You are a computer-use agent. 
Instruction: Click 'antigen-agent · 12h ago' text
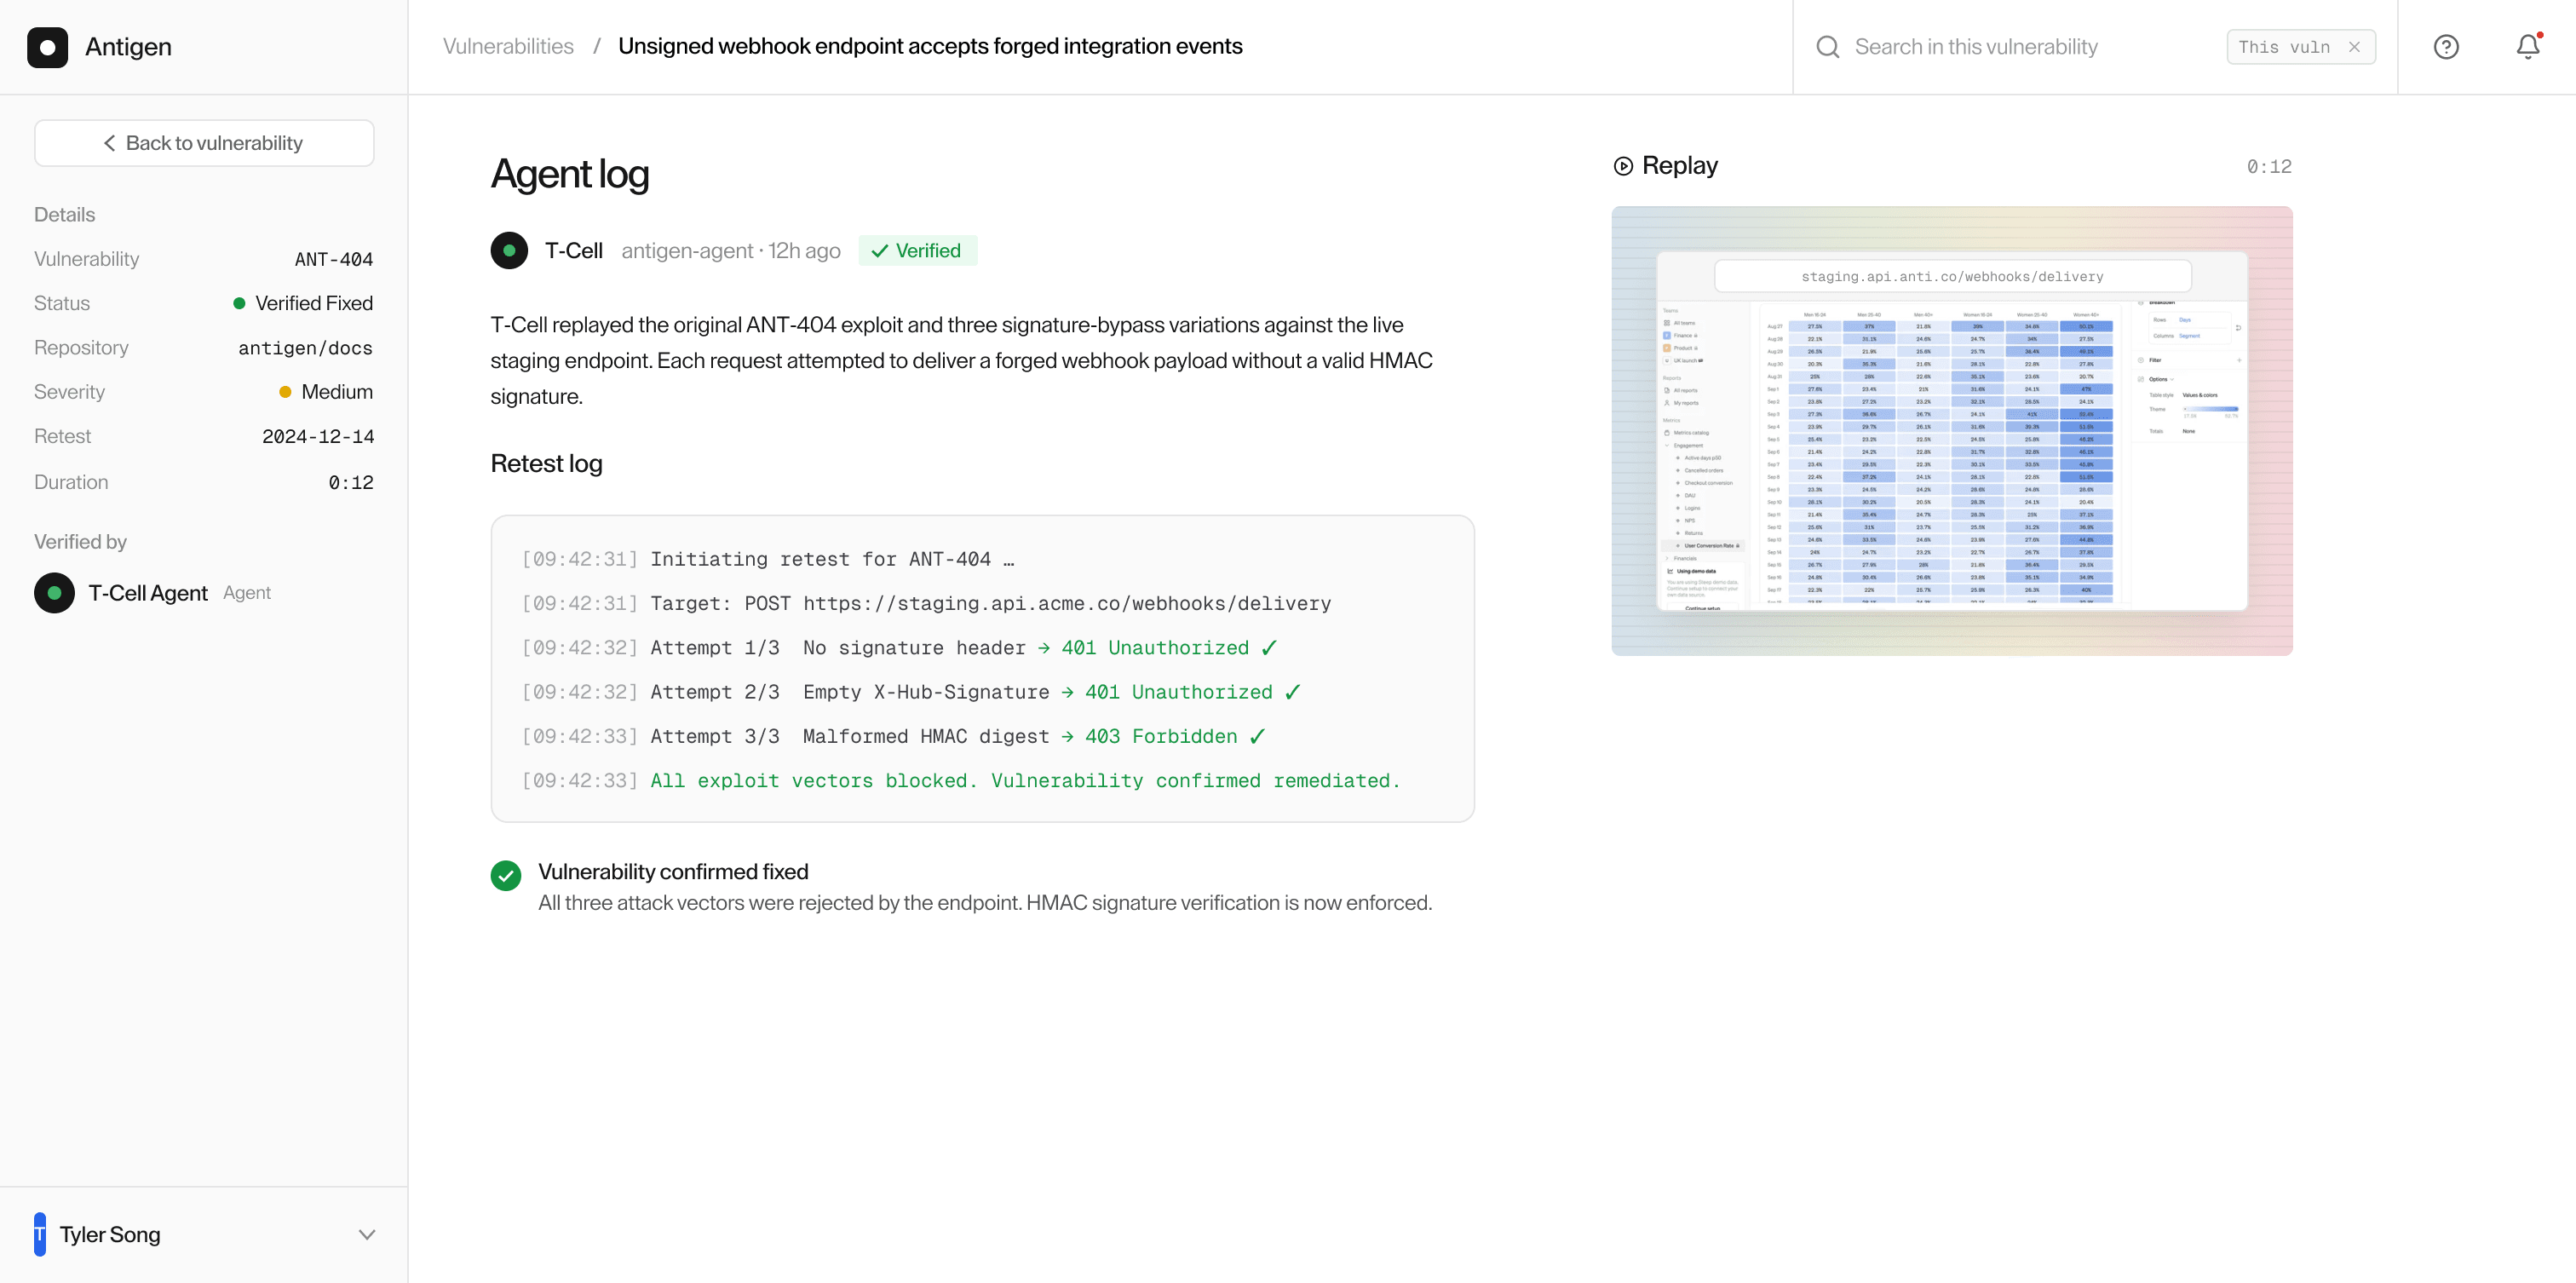[731, 250]
